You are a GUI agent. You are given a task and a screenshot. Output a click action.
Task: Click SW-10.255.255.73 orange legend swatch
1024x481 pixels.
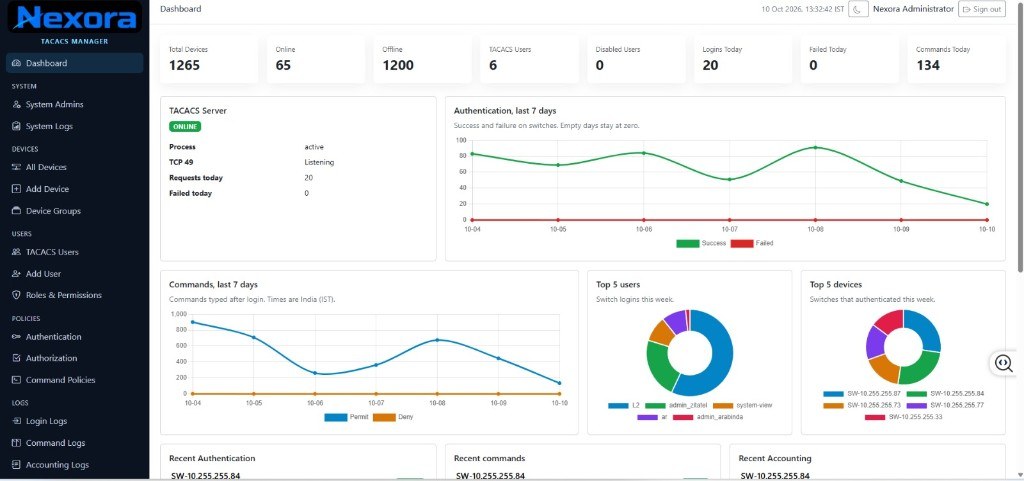[x=833, y=405]
